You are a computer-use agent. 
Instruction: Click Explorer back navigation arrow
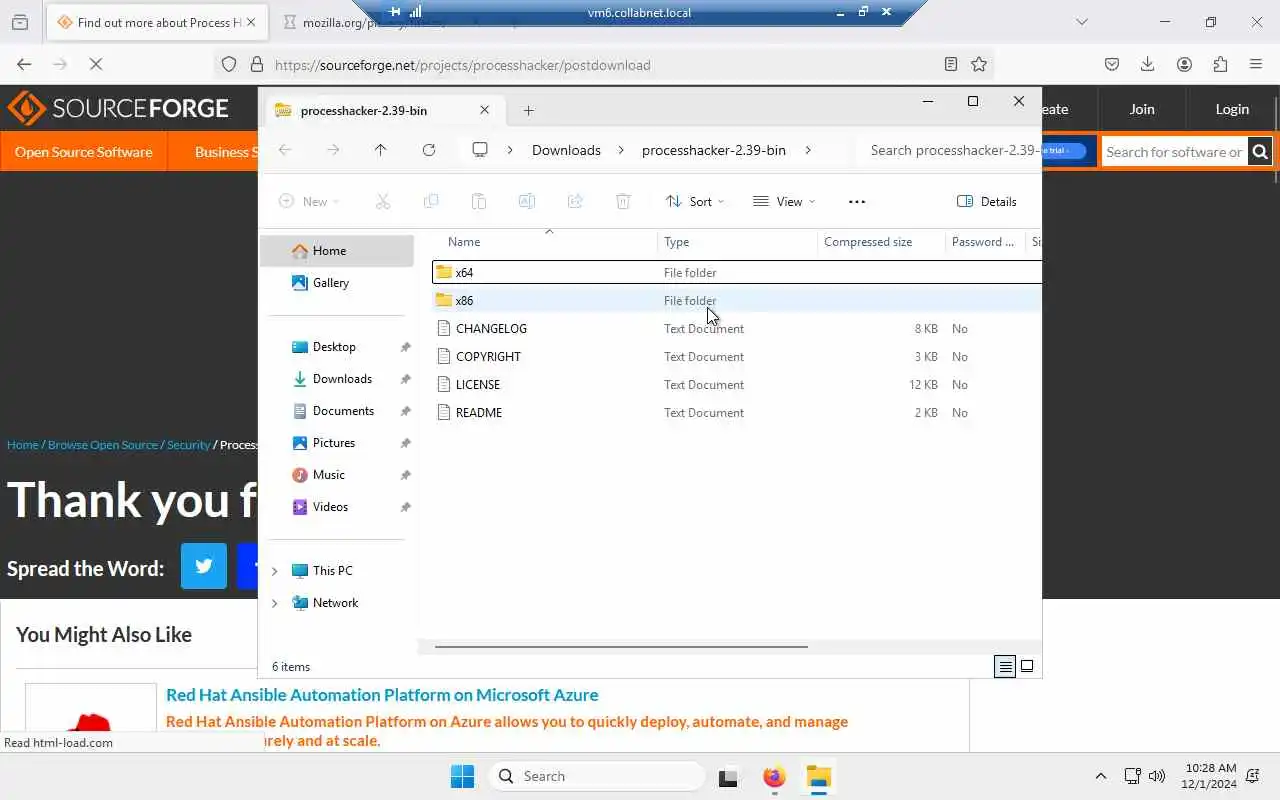(x=285, y=150)
